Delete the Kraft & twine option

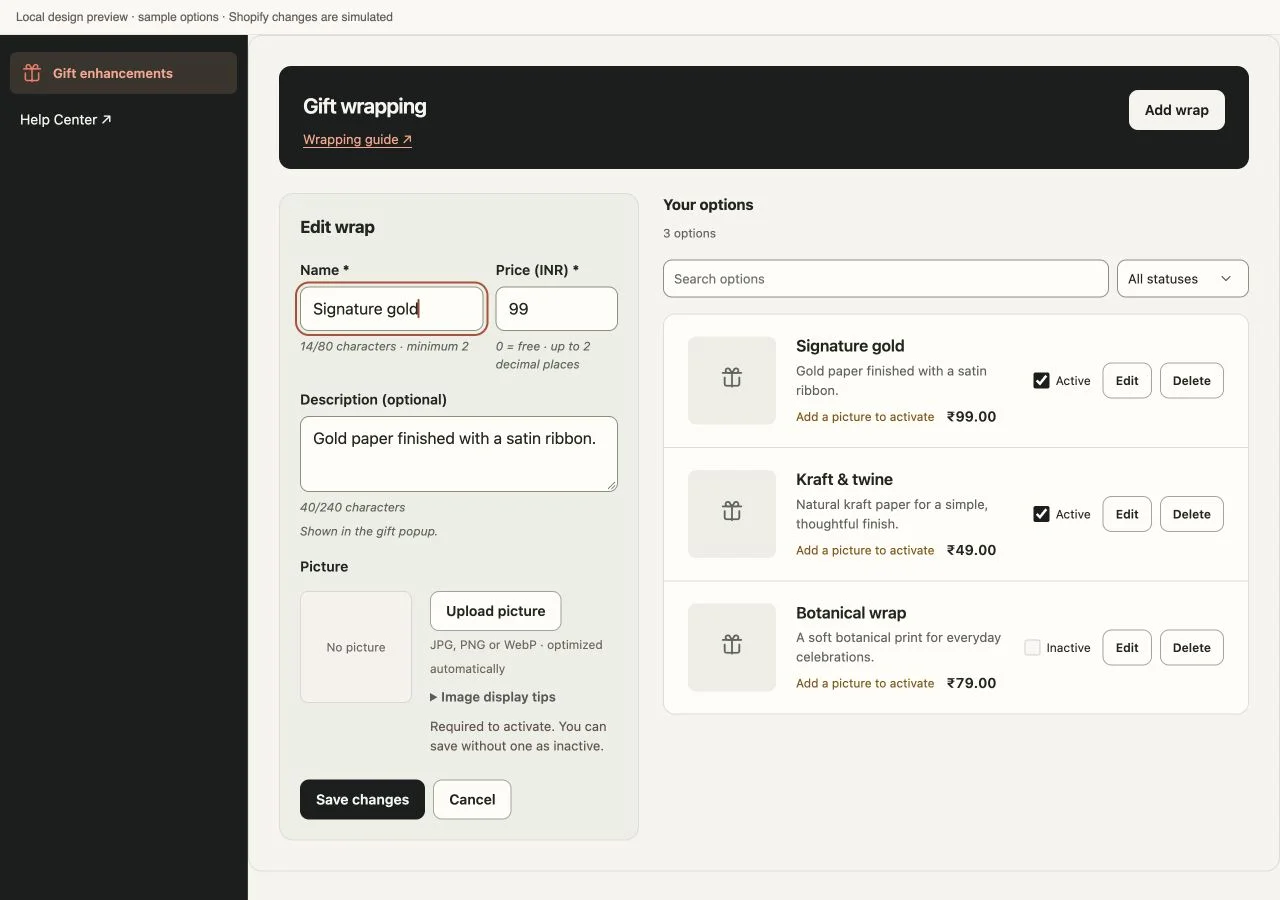tap(1191, 514)
